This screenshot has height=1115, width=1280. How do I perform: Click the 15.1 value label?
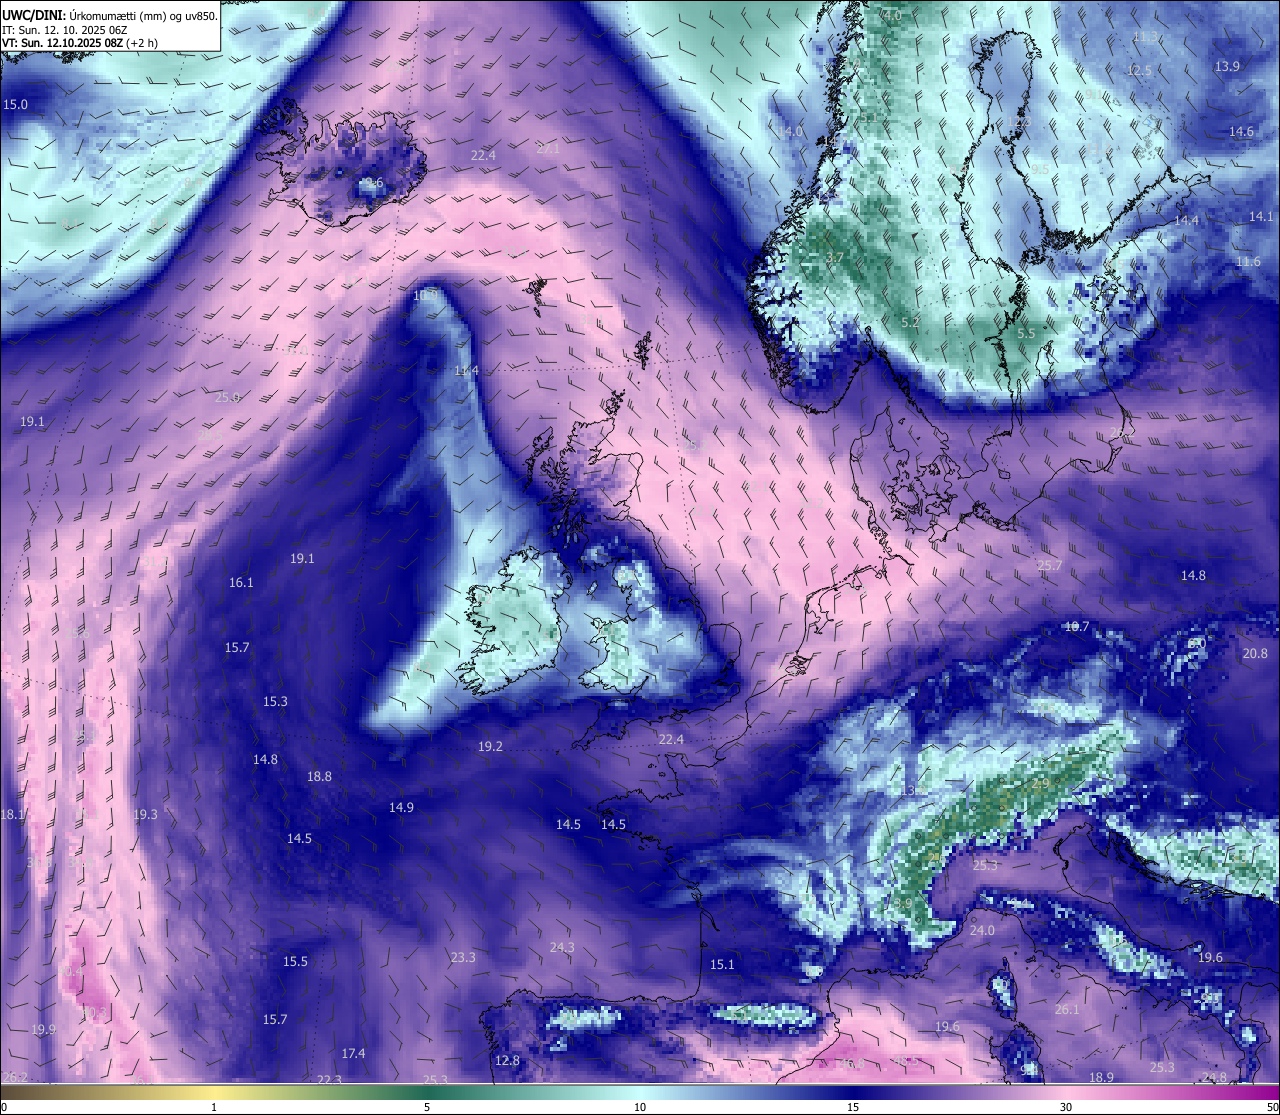[722, 965]
